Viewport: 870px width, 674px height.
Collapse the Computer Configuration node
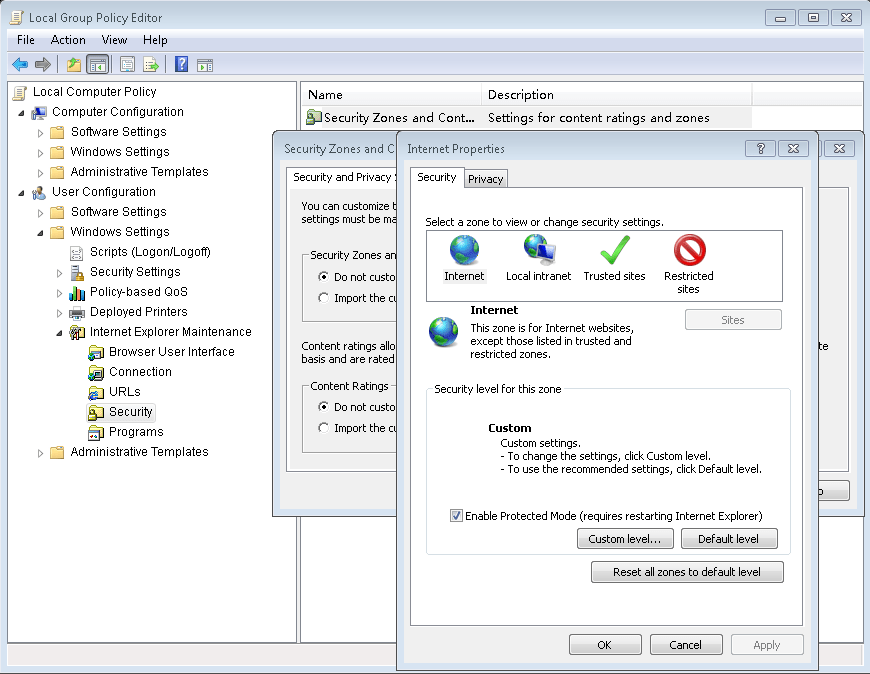[22, 113]
